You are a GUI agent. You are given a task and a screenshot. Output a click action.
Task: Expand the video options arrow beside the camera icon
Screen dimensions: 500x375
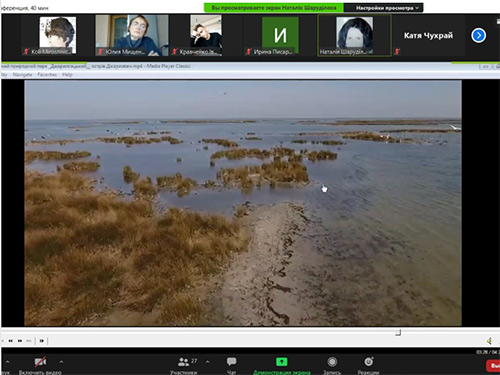click(x=61, y=362)
